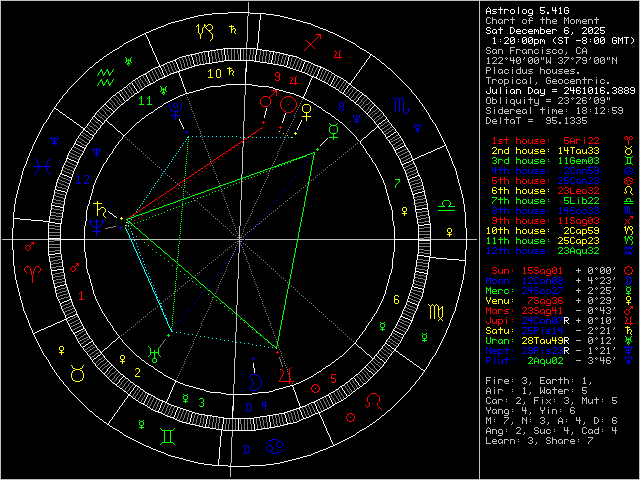Viewport: 640px width, 480px height.
Task: Select the 'Placidus houses.' line
Action: tap(533, 71)
